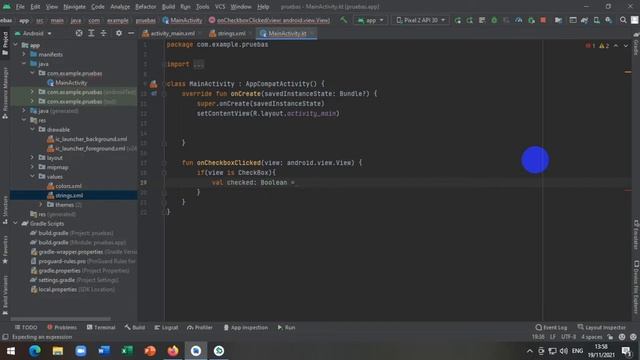Toggle the Build Variants side tab

pyautogui.click(x=5, y=296)
